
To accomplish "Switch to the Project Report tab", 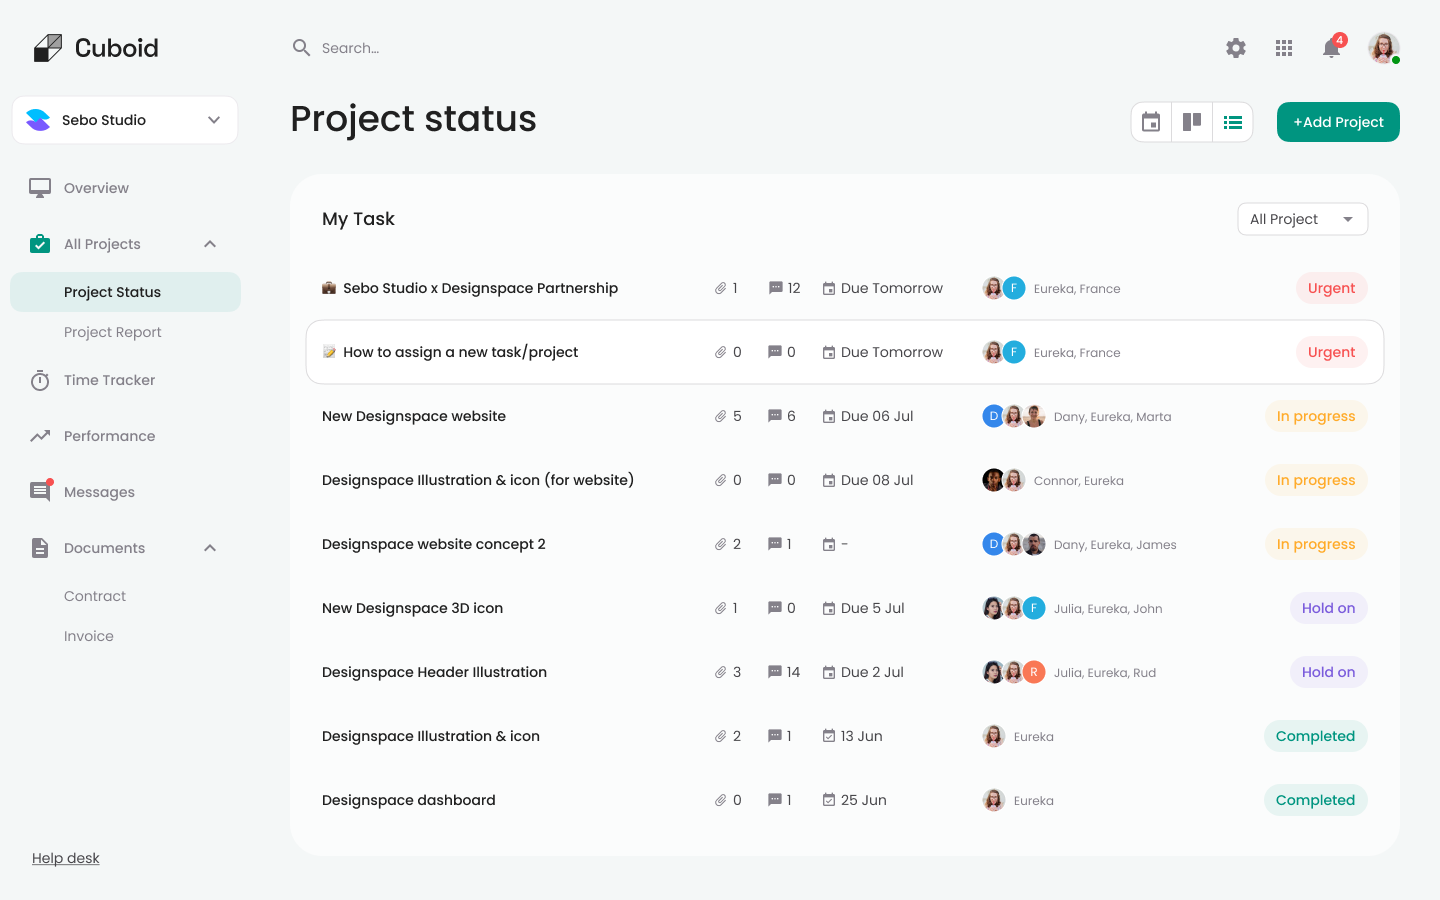I will pos(112,331).
